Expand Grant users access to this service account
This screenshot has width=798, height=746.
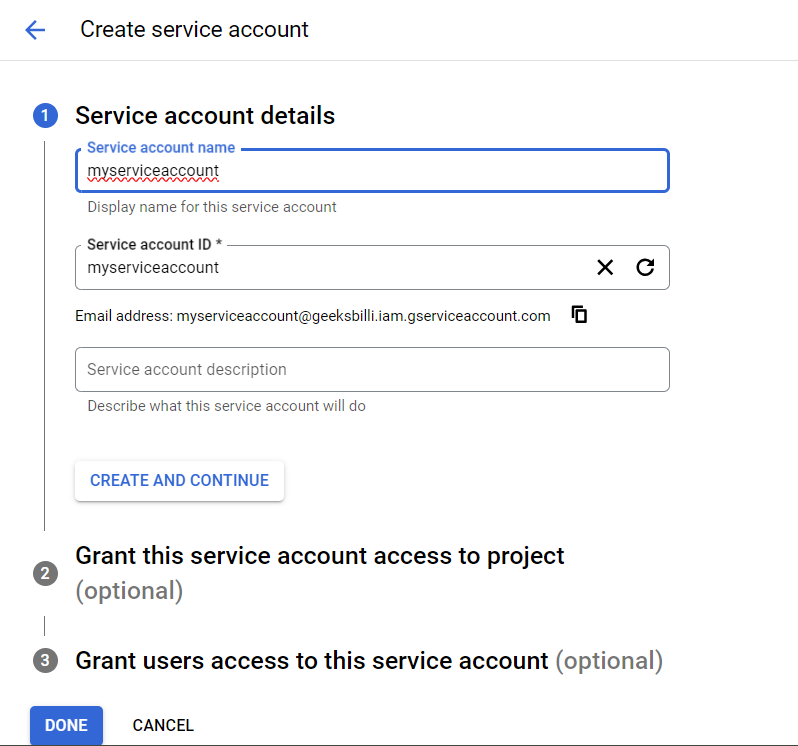point(312,660)
